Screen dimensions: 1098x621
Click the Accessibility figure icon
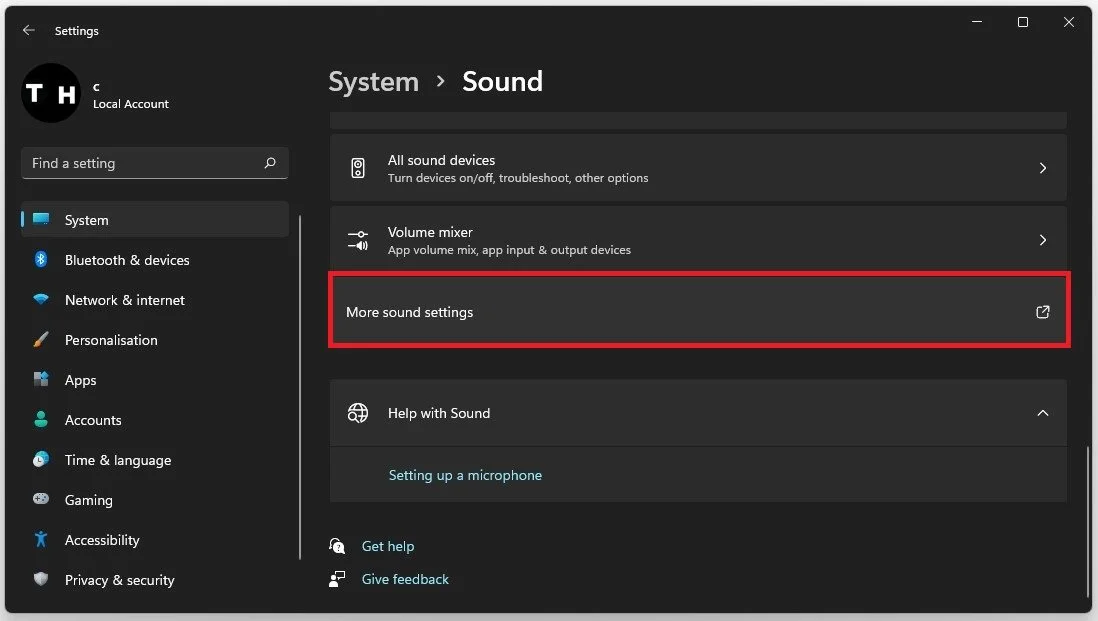[x=41, y=540]
